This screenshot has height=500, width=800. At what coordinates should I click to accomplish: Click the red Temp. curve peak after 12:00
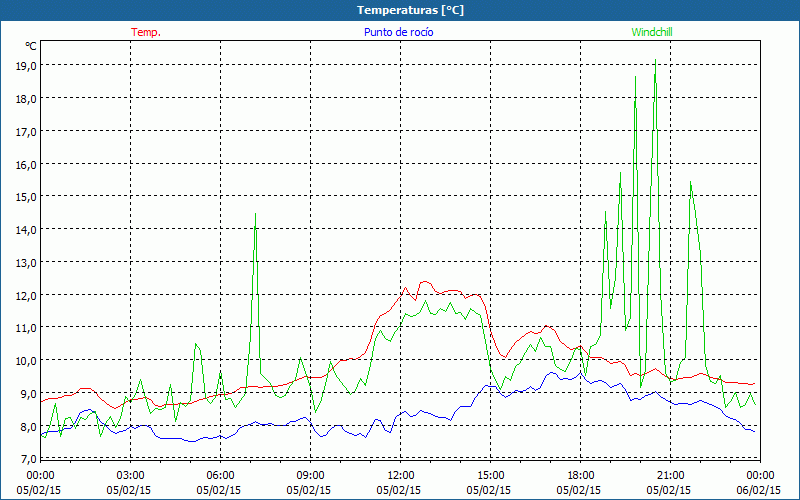pyautogui.click(x=424, y=282)
